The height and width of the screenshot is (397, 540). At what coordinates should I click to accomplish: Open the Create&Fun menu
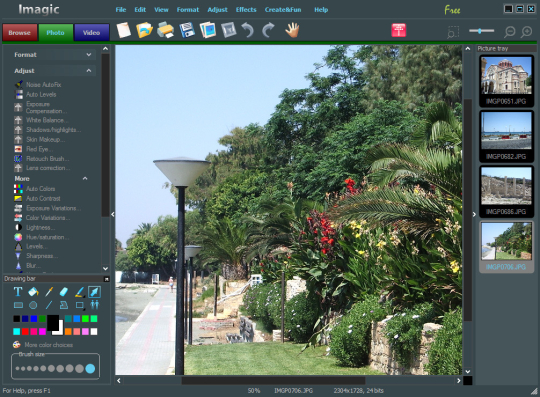283,10
